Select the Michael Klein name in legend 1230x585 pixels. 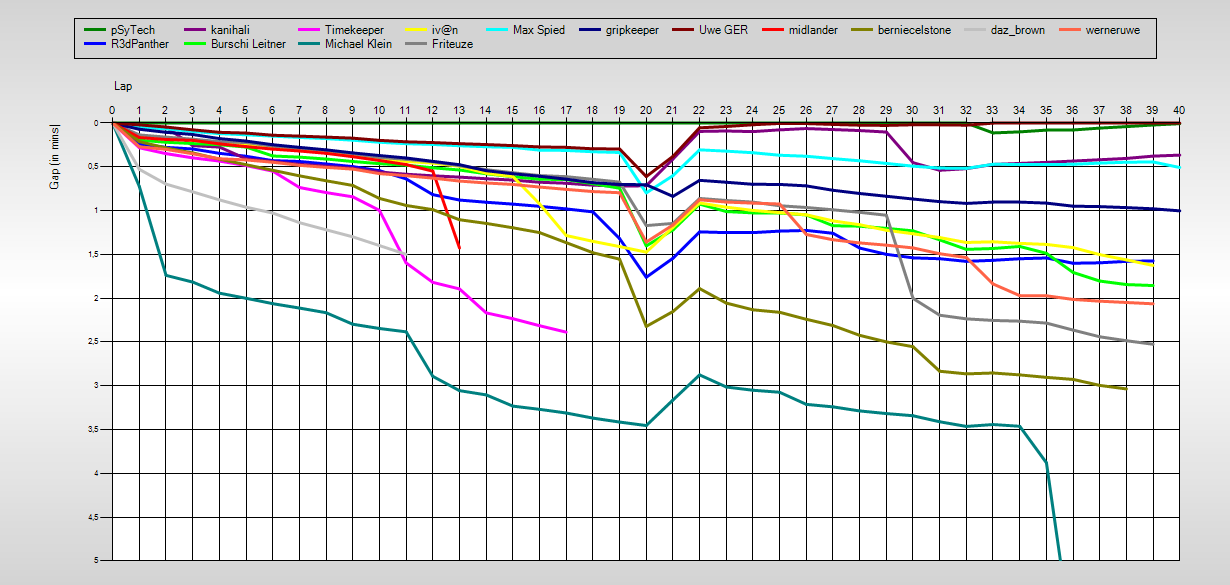pos(359,44)
